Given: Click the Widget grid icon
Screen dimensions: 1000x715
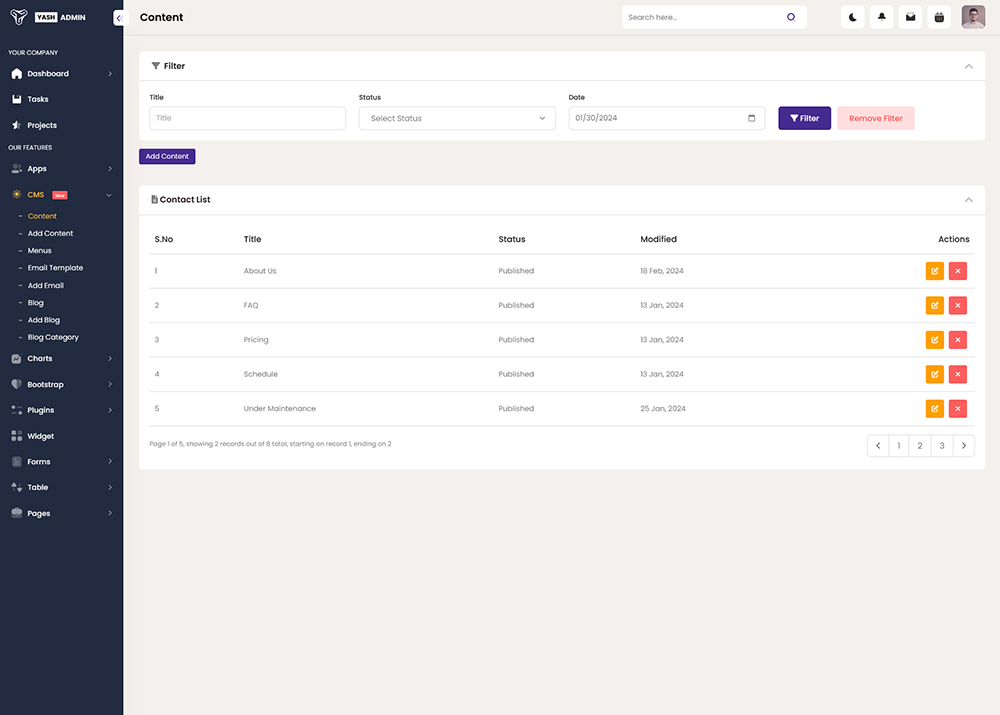Looking at the screenshot, I should (x=17, y=436).
